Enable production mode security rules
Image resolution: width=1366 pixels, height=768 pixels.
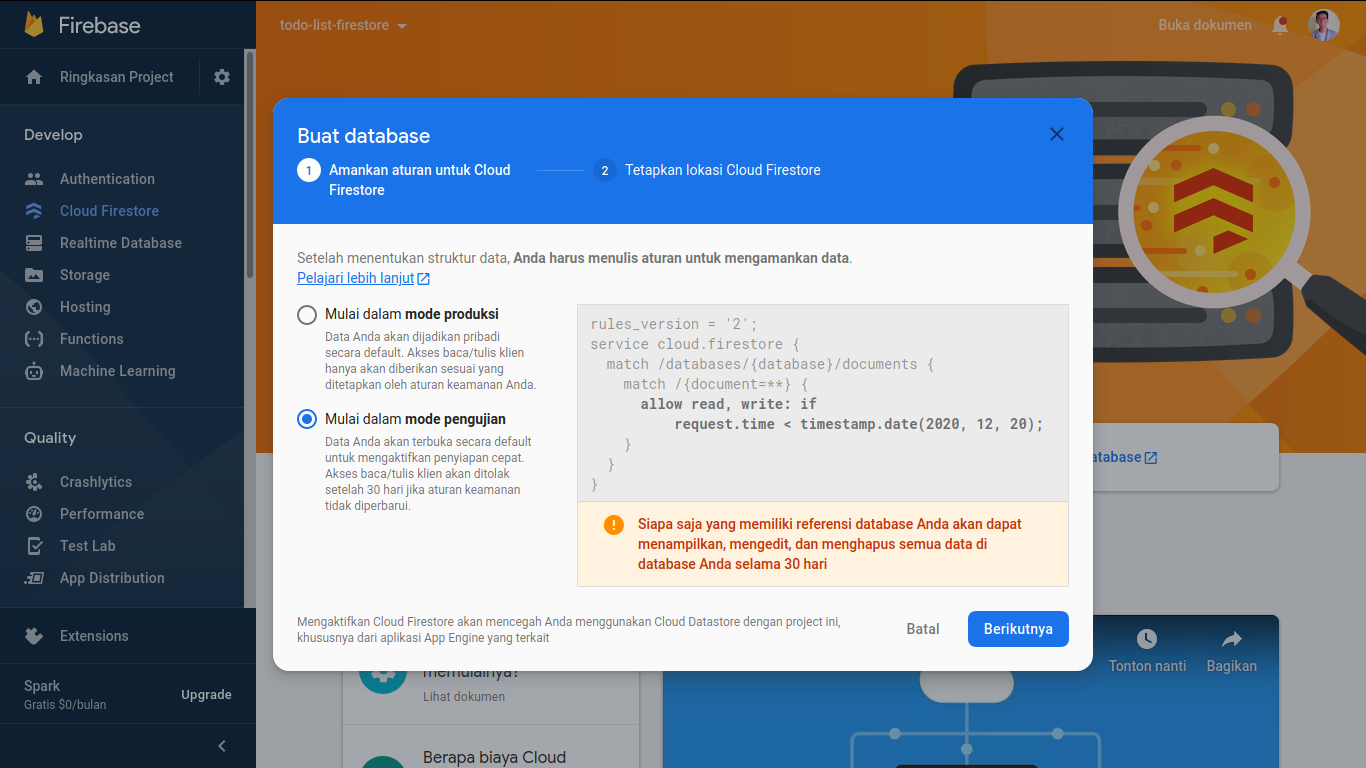click(x=307, y=314)
